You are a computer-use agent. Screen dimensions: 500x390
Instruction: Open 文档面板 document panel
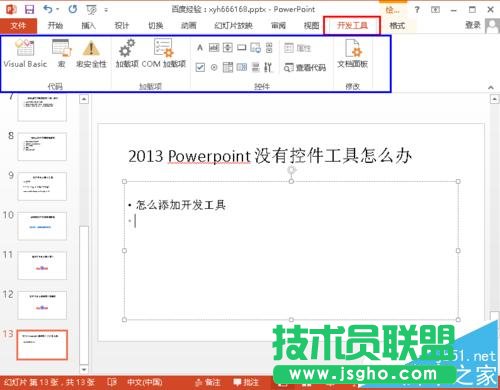tap(352, 53)
